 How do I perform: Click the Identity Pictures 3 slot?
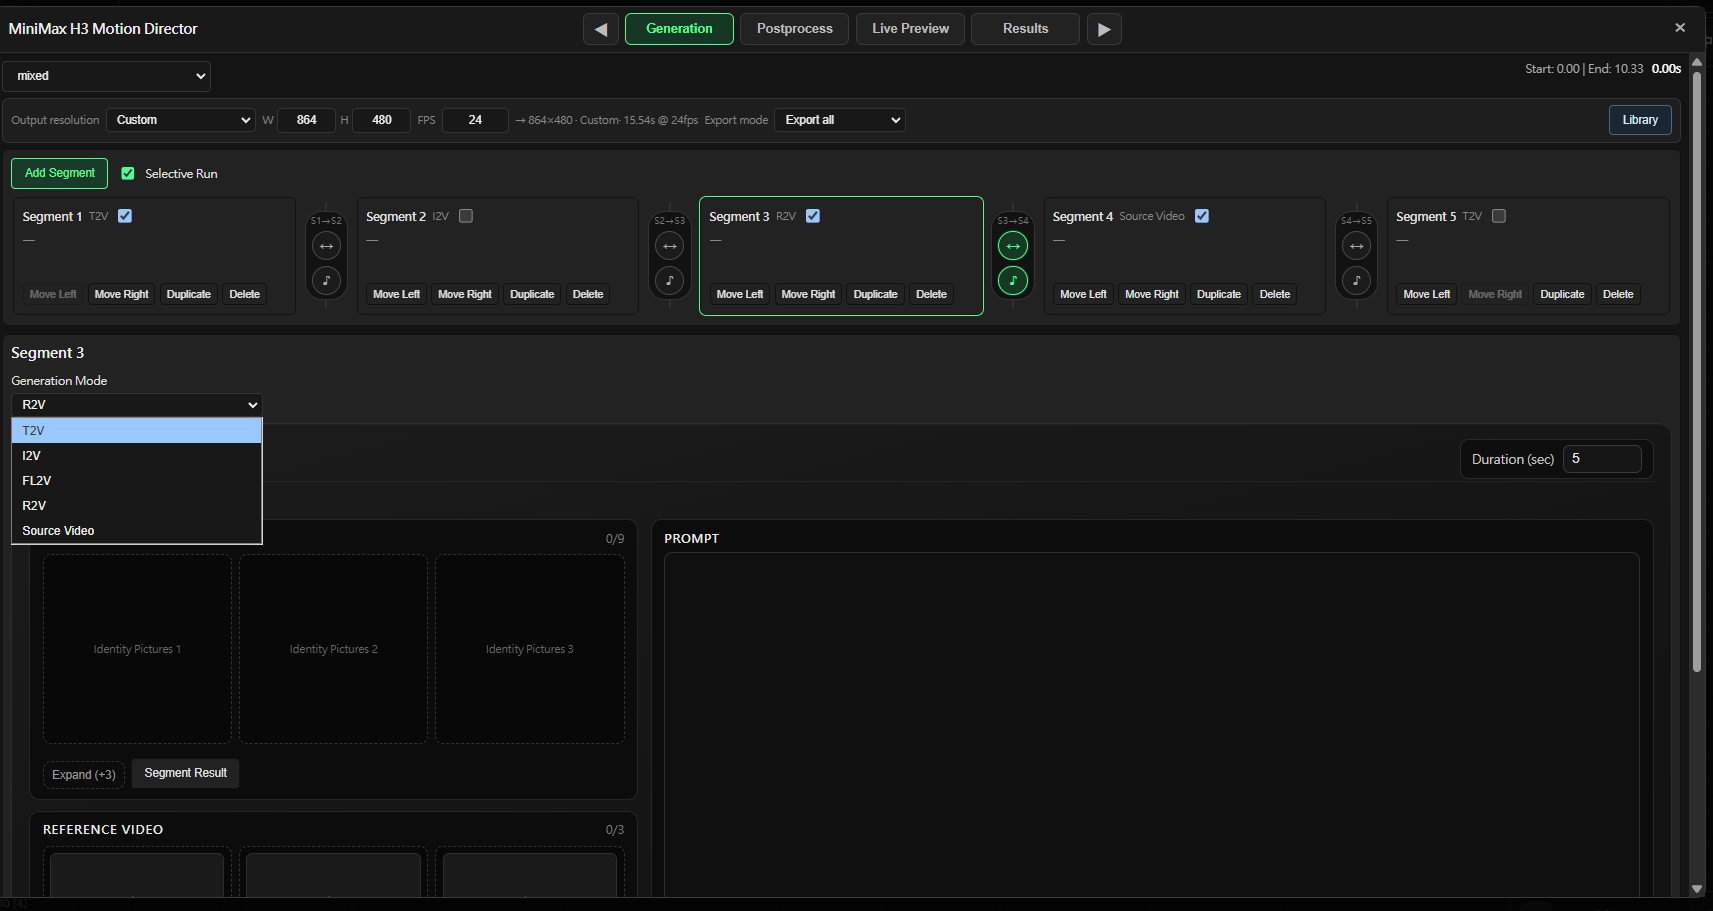530,649
